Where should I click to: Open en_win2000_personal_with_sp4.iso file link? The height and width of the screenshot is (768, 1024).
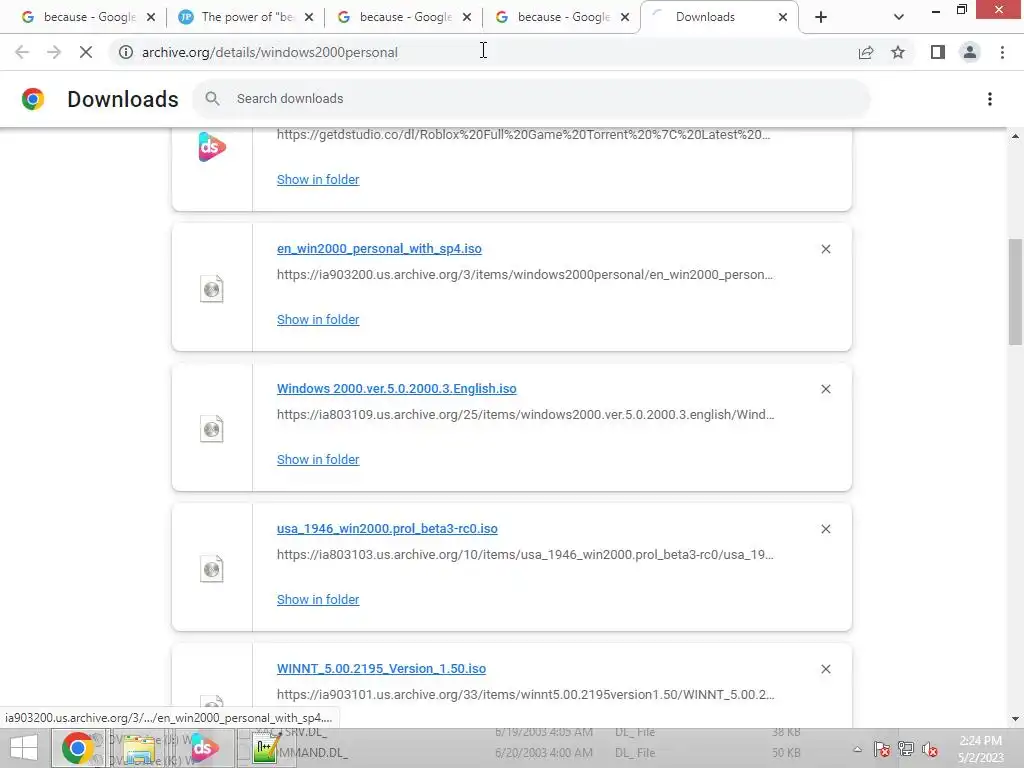(379, 249)
